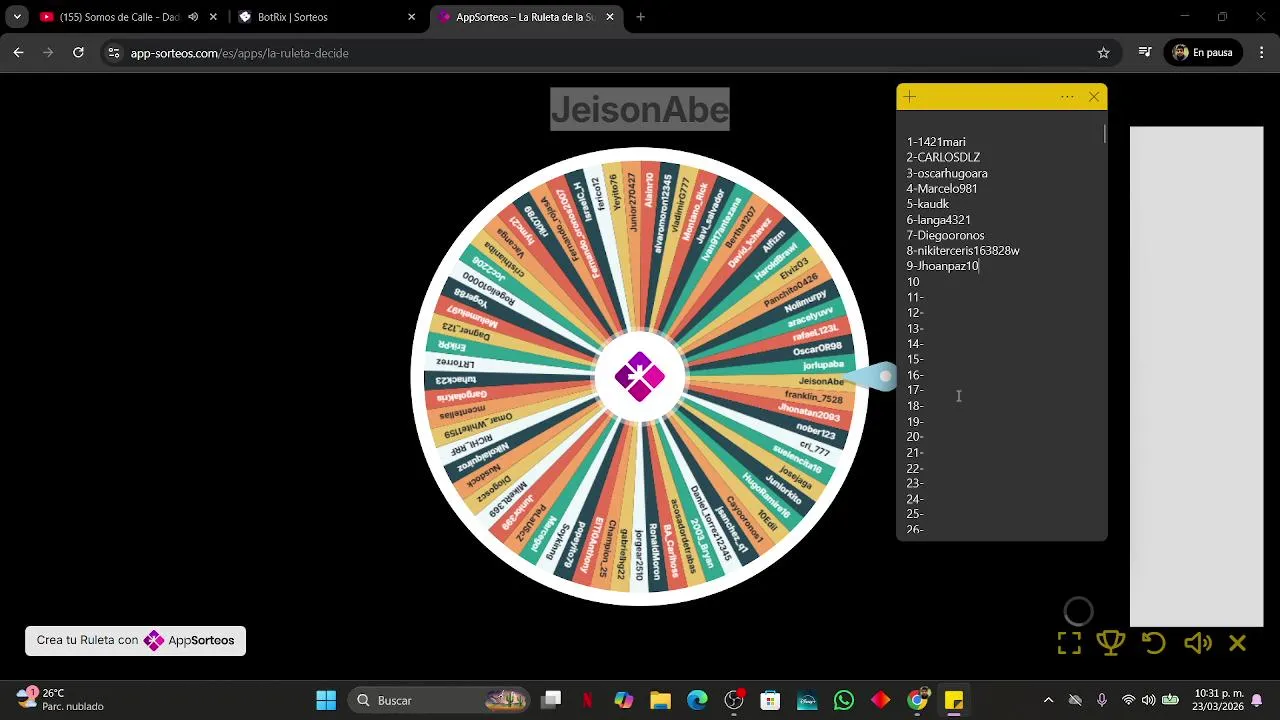
Task: Add a new sticky note with plus
Action: [910, 97]
